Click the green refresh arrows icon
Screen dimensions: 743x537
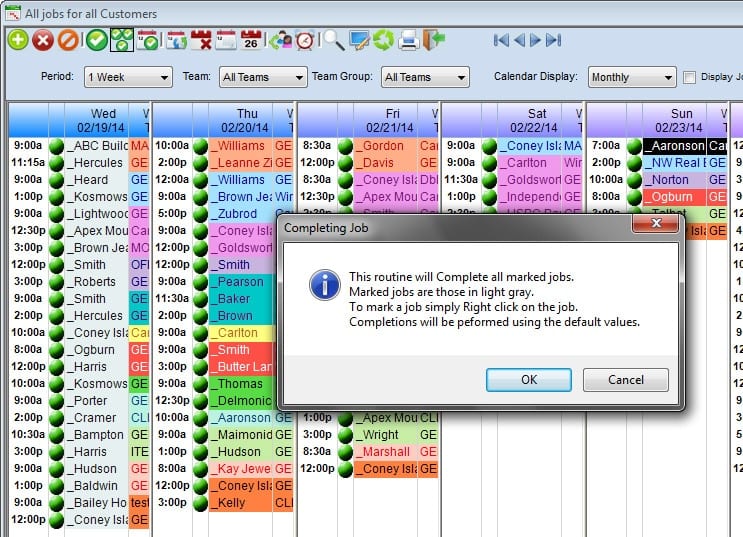tap(383, 40)
